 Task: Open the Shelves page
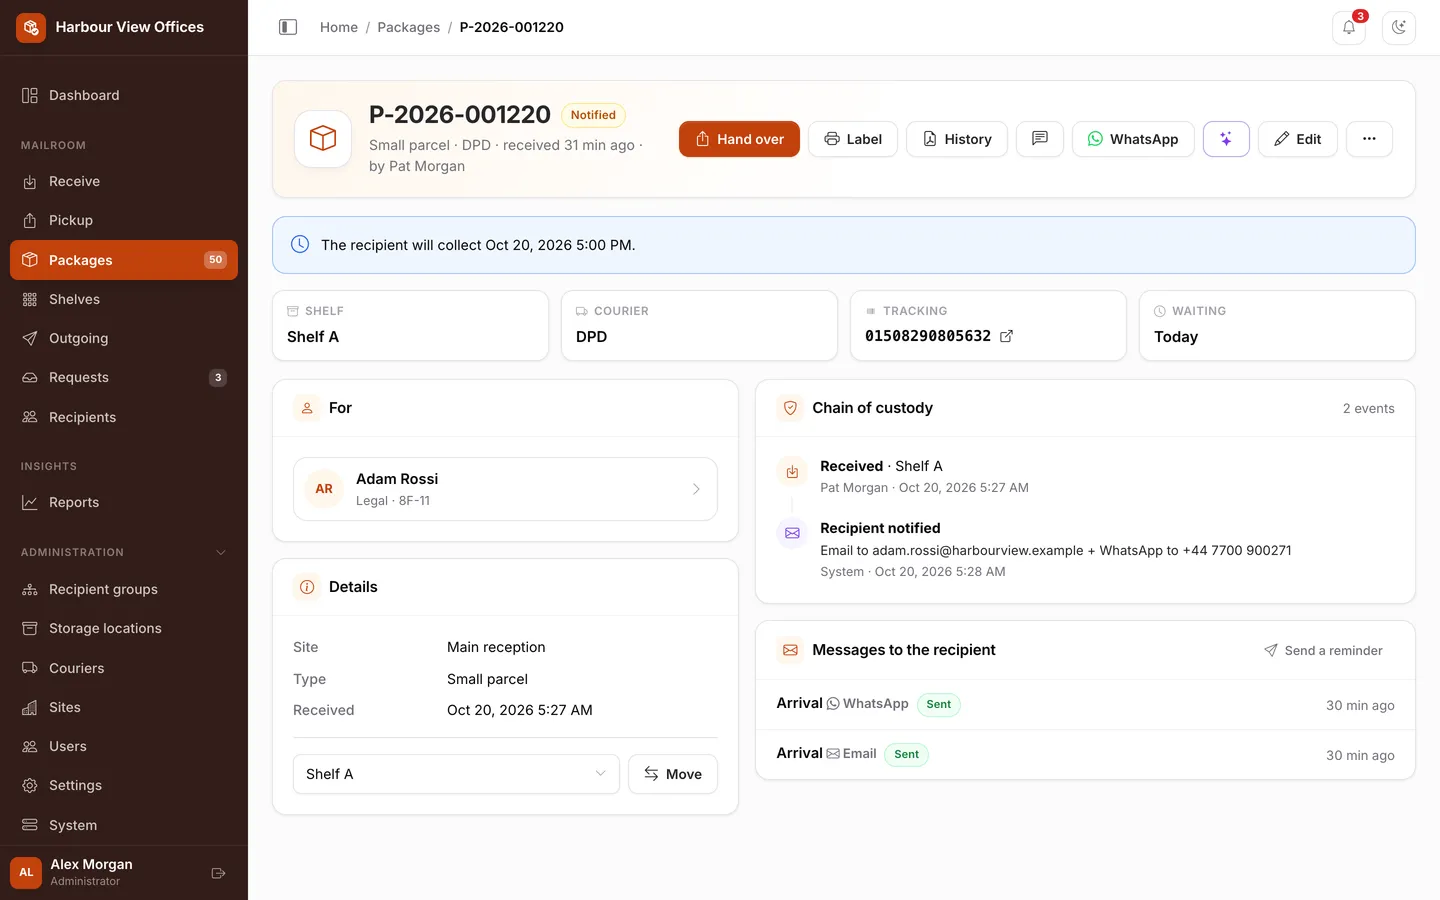pyautogui.click(x=124, y=299)
